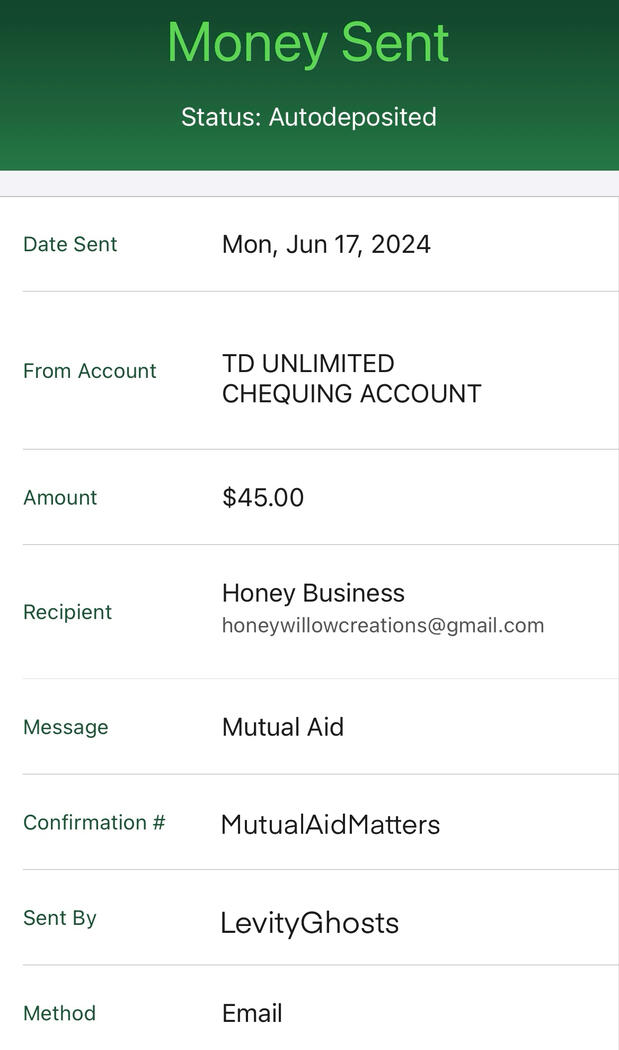Open the honeywillowcreations@gmail.com email address
This screenshot has width=619, height=1050.
coord(383,626)
